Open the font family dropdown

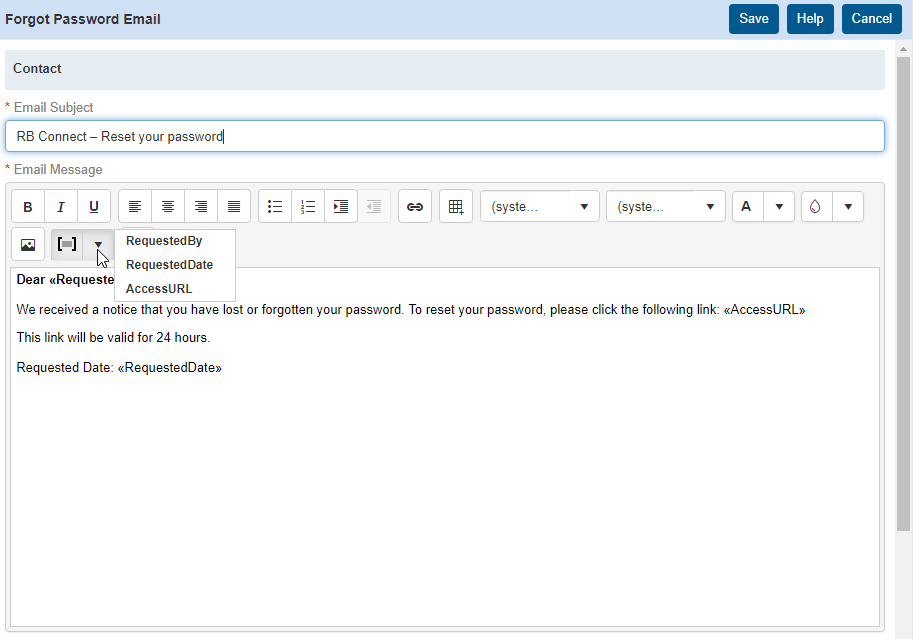(x=540, y=206)
